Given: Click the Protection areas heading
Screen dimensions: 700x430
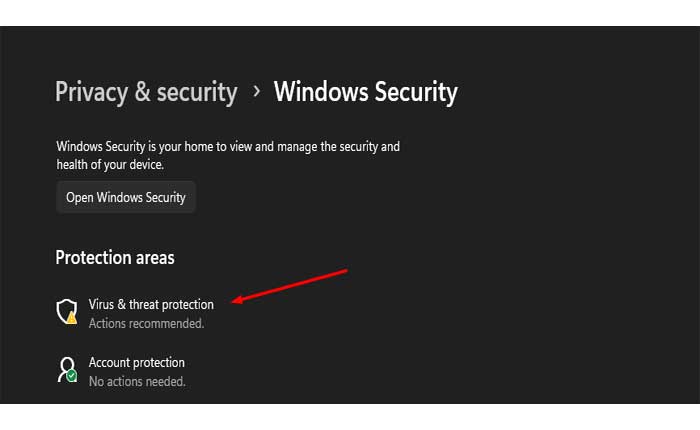Looking at the screenshot, I should (115, 258).
